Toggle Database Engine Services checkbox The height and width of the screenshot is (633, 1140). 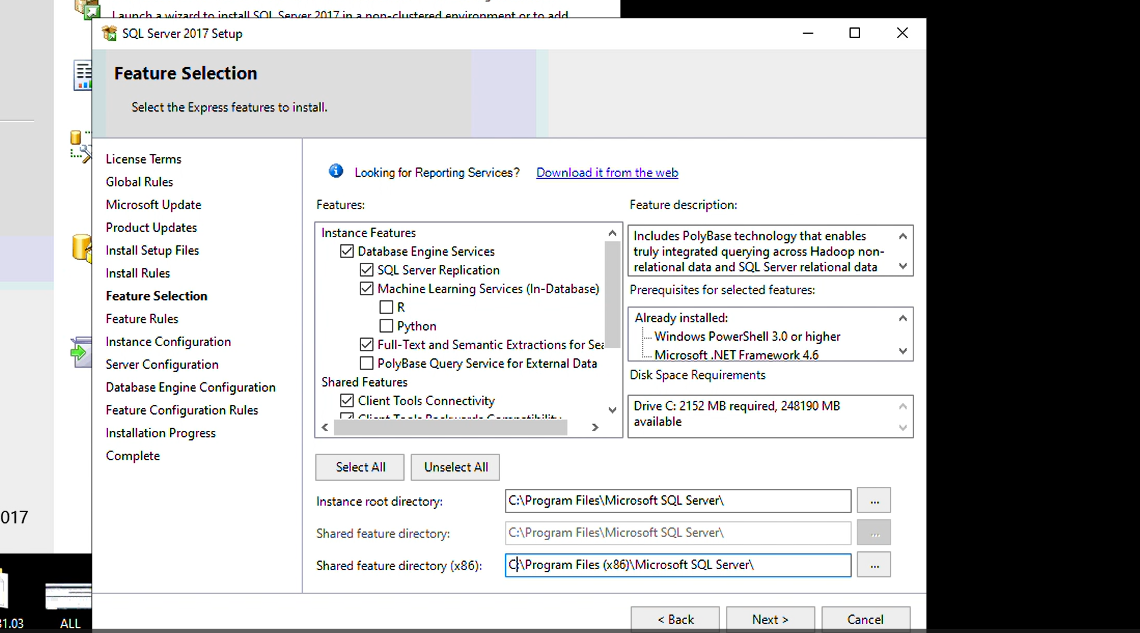347,251
